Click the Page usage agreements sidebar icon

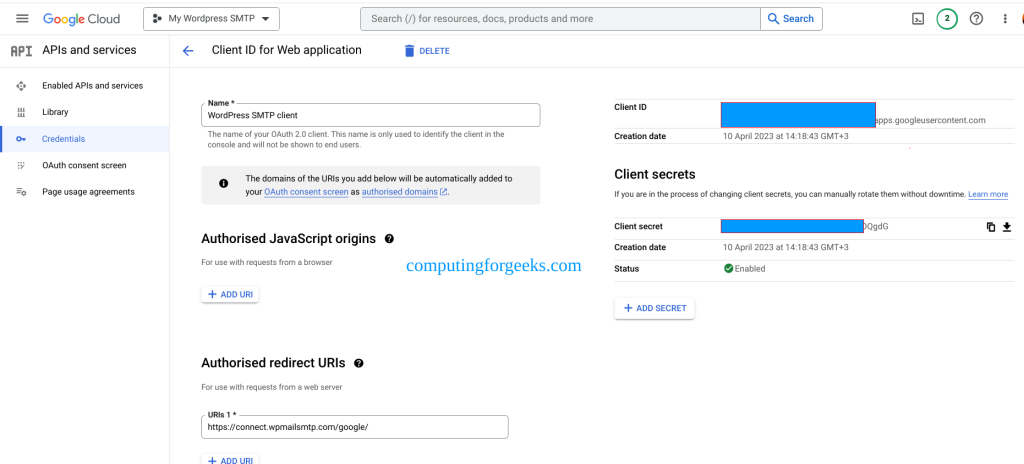click(x=21, y=192)
